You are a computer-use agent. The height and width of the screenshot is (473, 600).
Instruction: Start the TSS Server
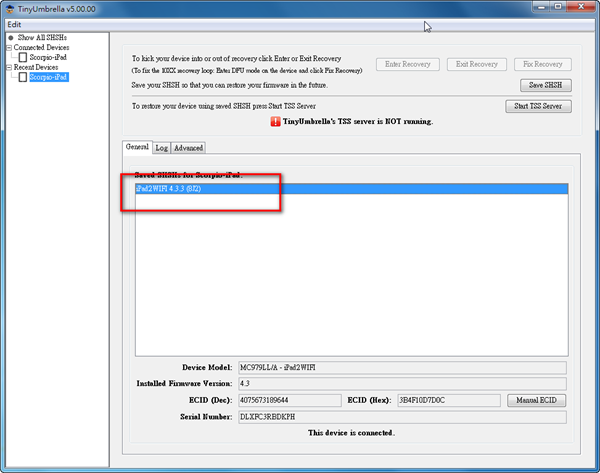pos(538,106)
